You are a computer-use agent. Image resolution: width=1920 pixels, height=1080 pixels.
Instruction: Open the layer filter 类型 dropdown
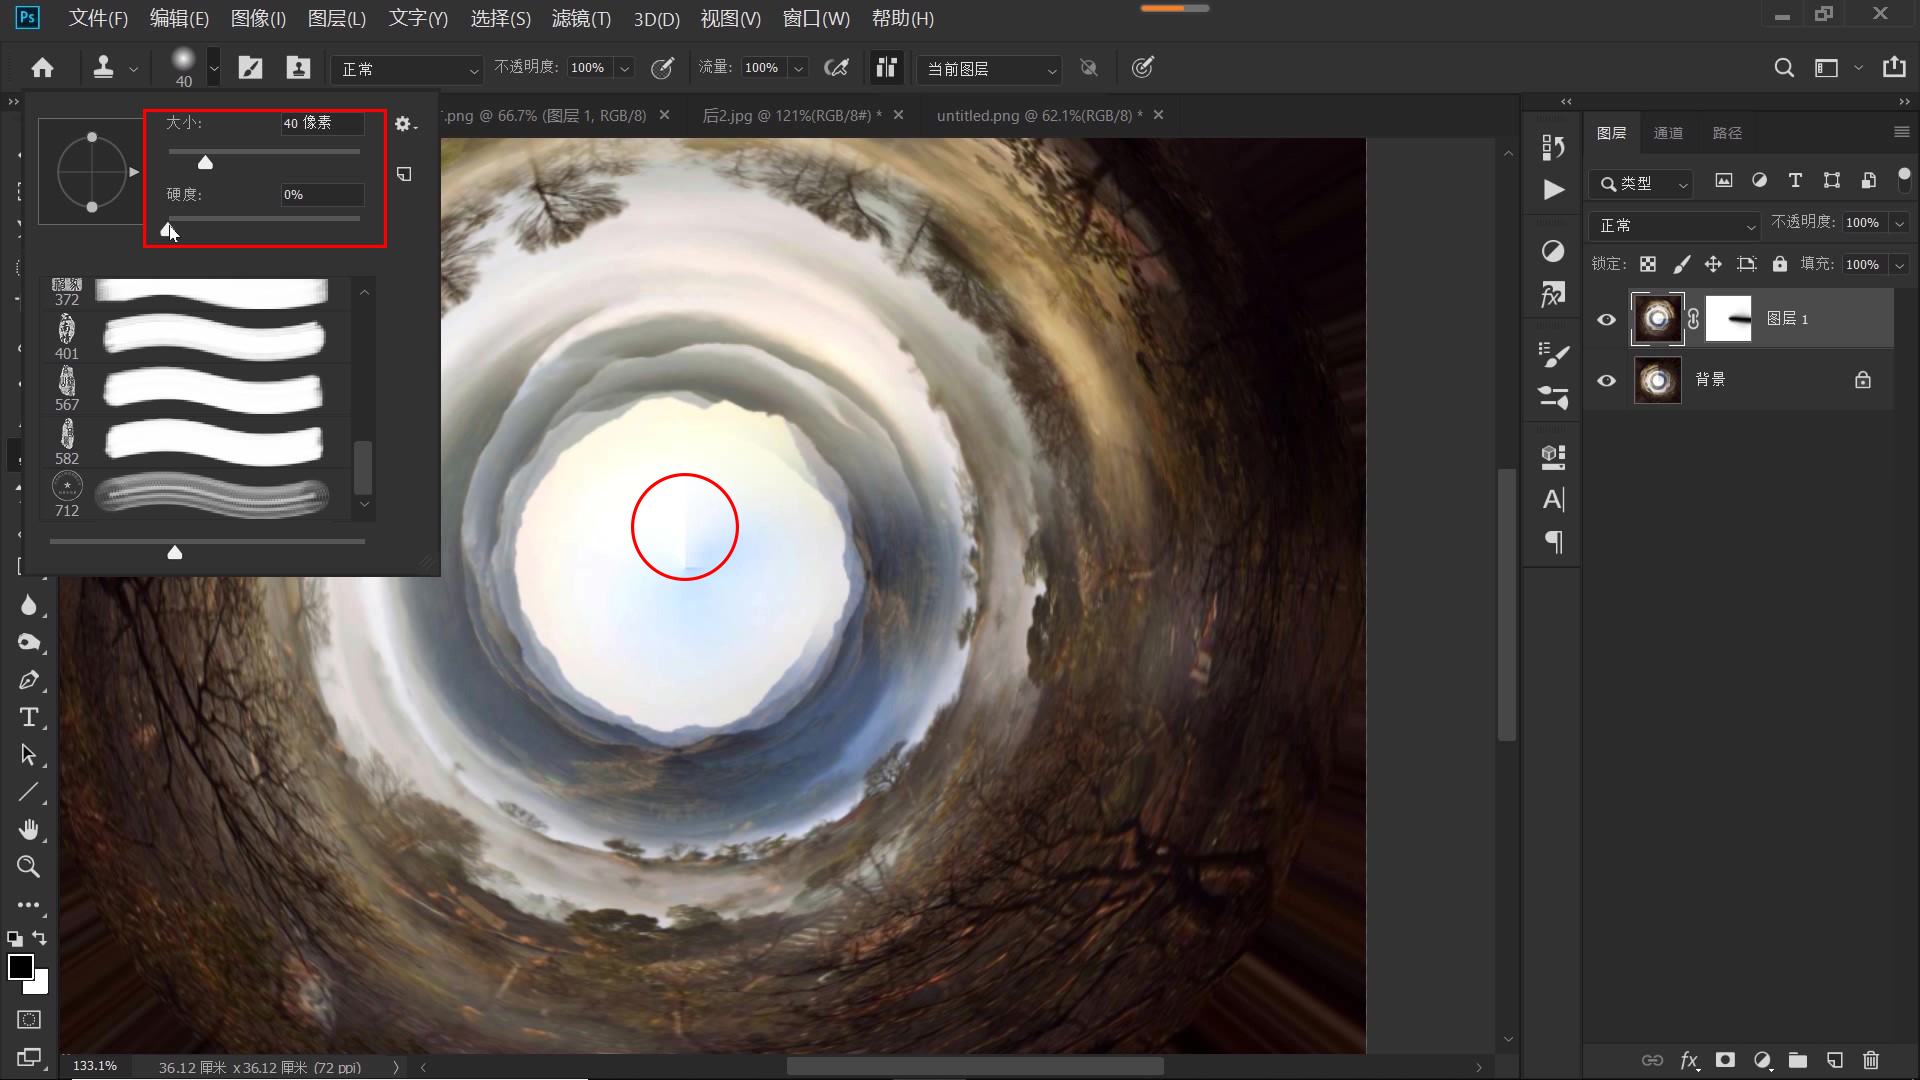(x=1642, y=184)
